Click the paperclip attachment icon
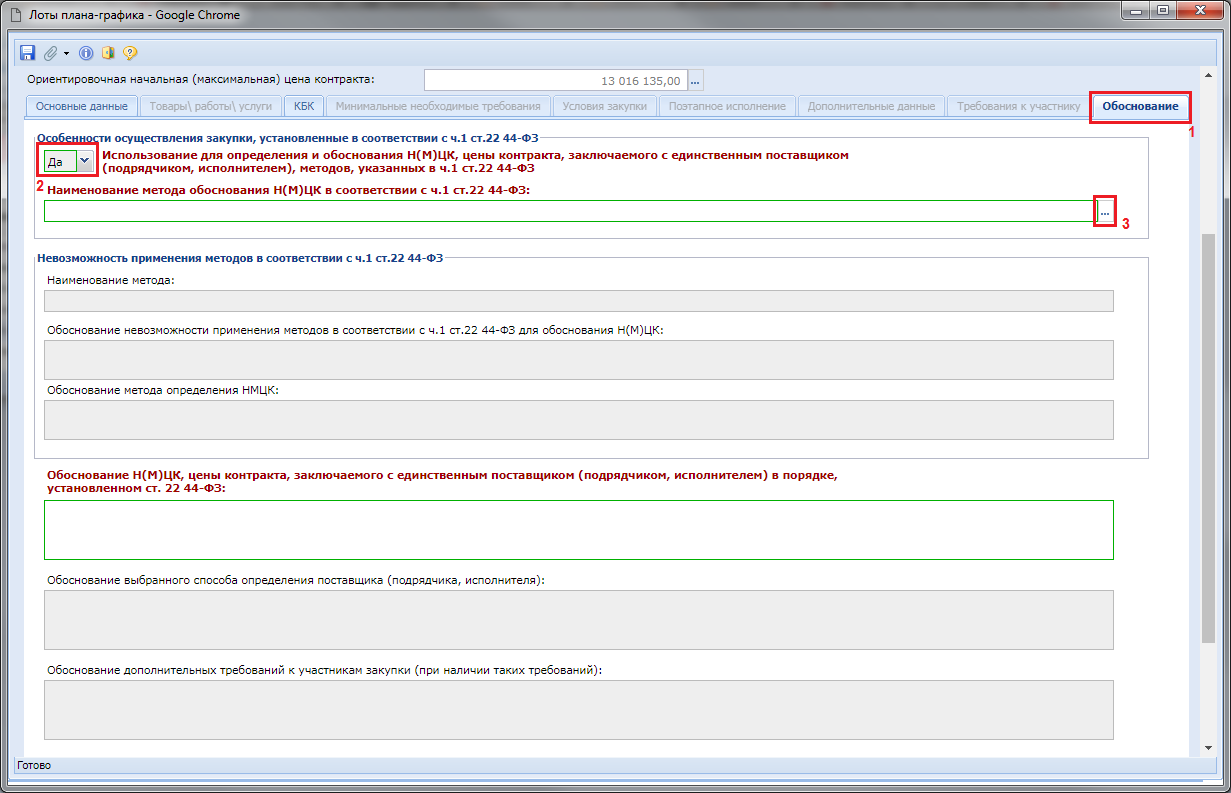The height and width of the screenshot is (793, 1231). (x=50, y=53)
